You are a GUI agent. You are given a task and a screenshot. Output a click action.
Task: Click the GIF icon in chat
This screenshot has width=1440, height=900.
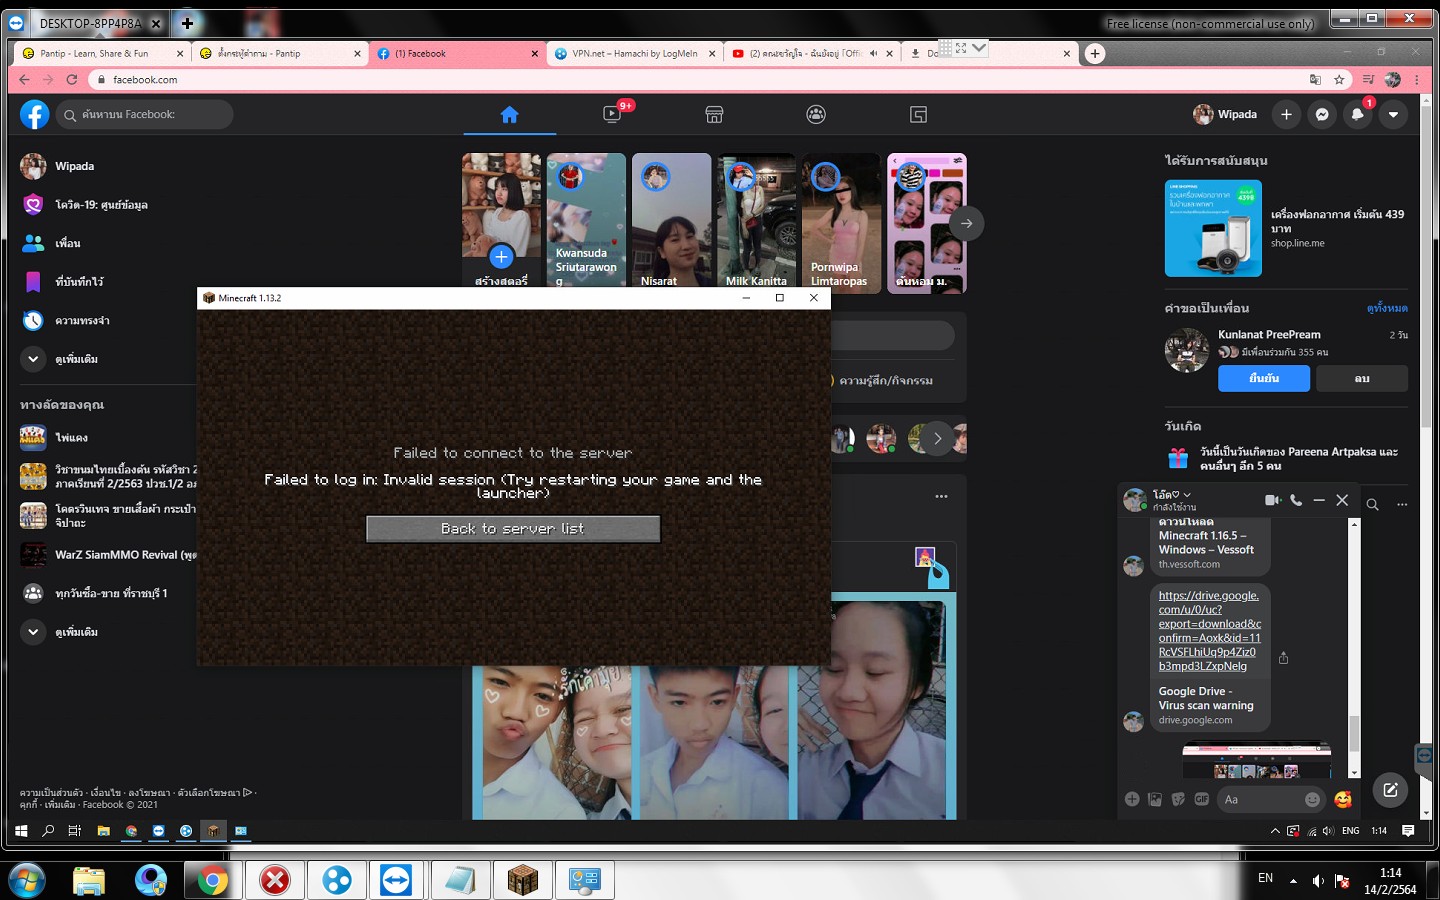tap(1202, 799)
